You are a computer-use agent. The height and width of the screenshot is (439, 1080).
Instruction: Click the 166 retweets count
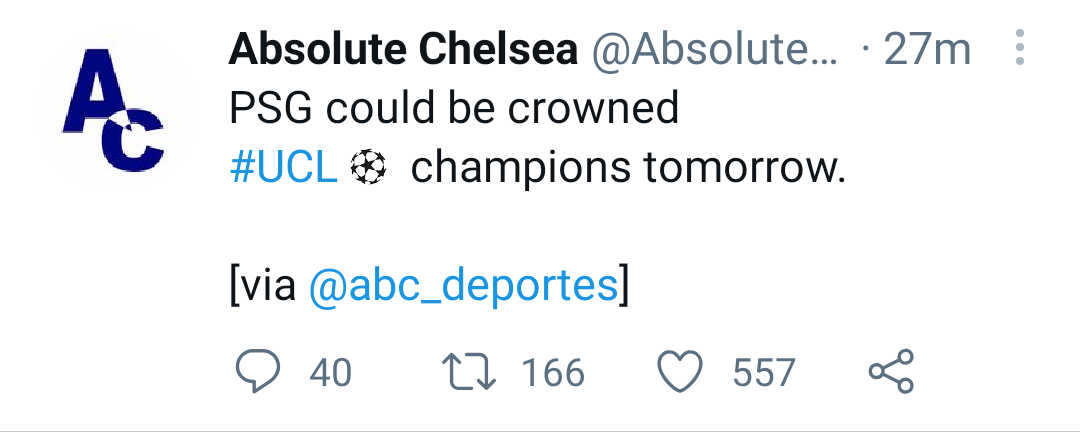pos(553,373)
